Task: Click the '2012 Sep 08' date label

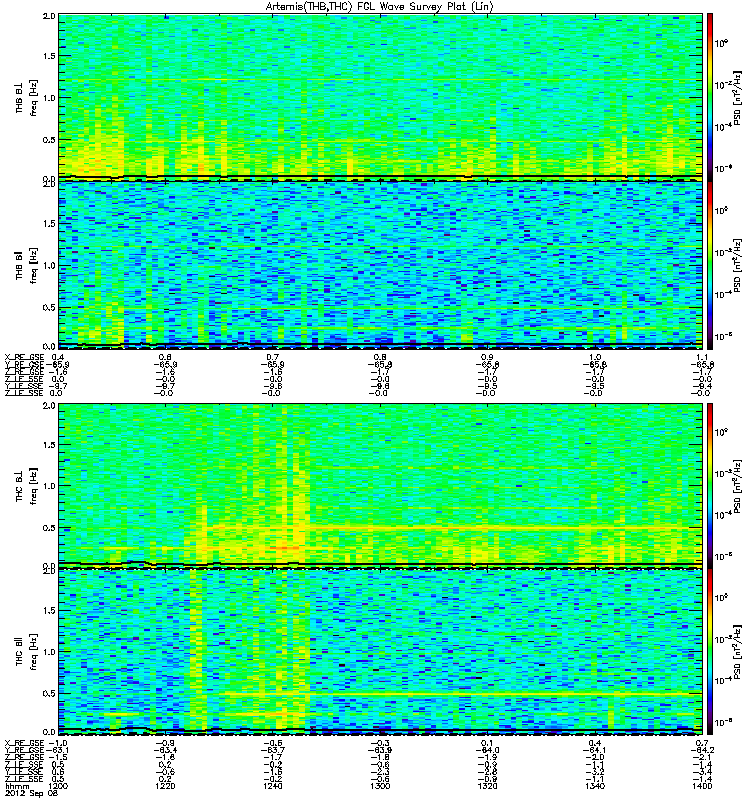Action: click(32, 793)
